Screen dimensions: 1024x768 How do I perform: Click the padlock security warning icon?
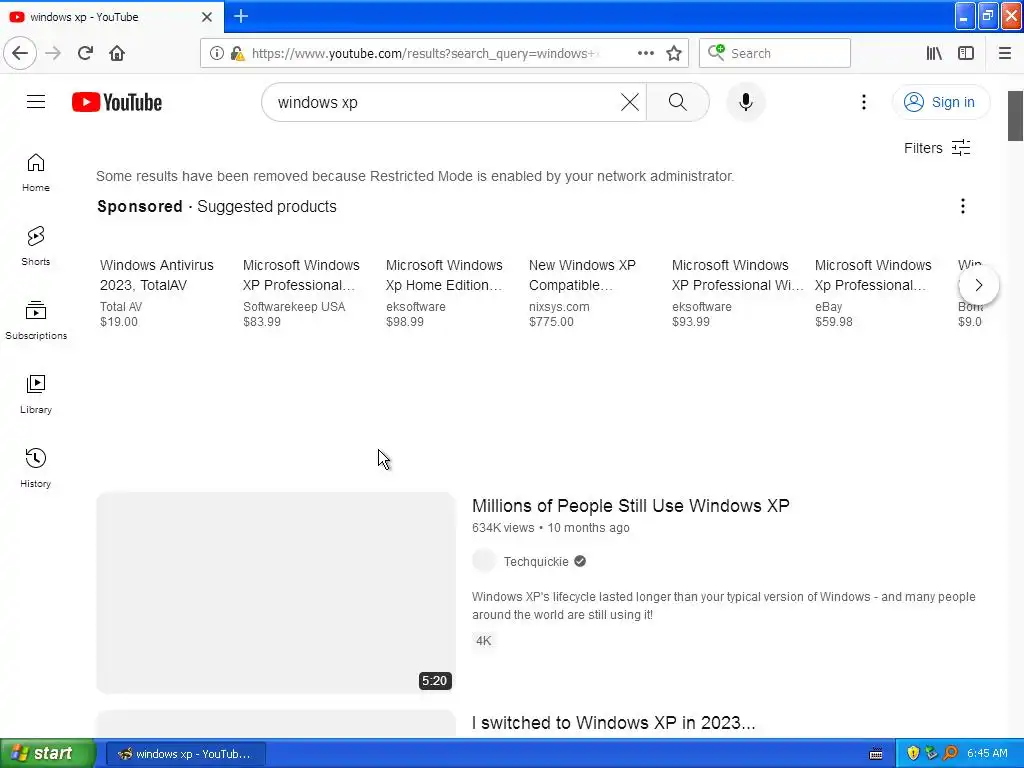(x=237, y=54)
